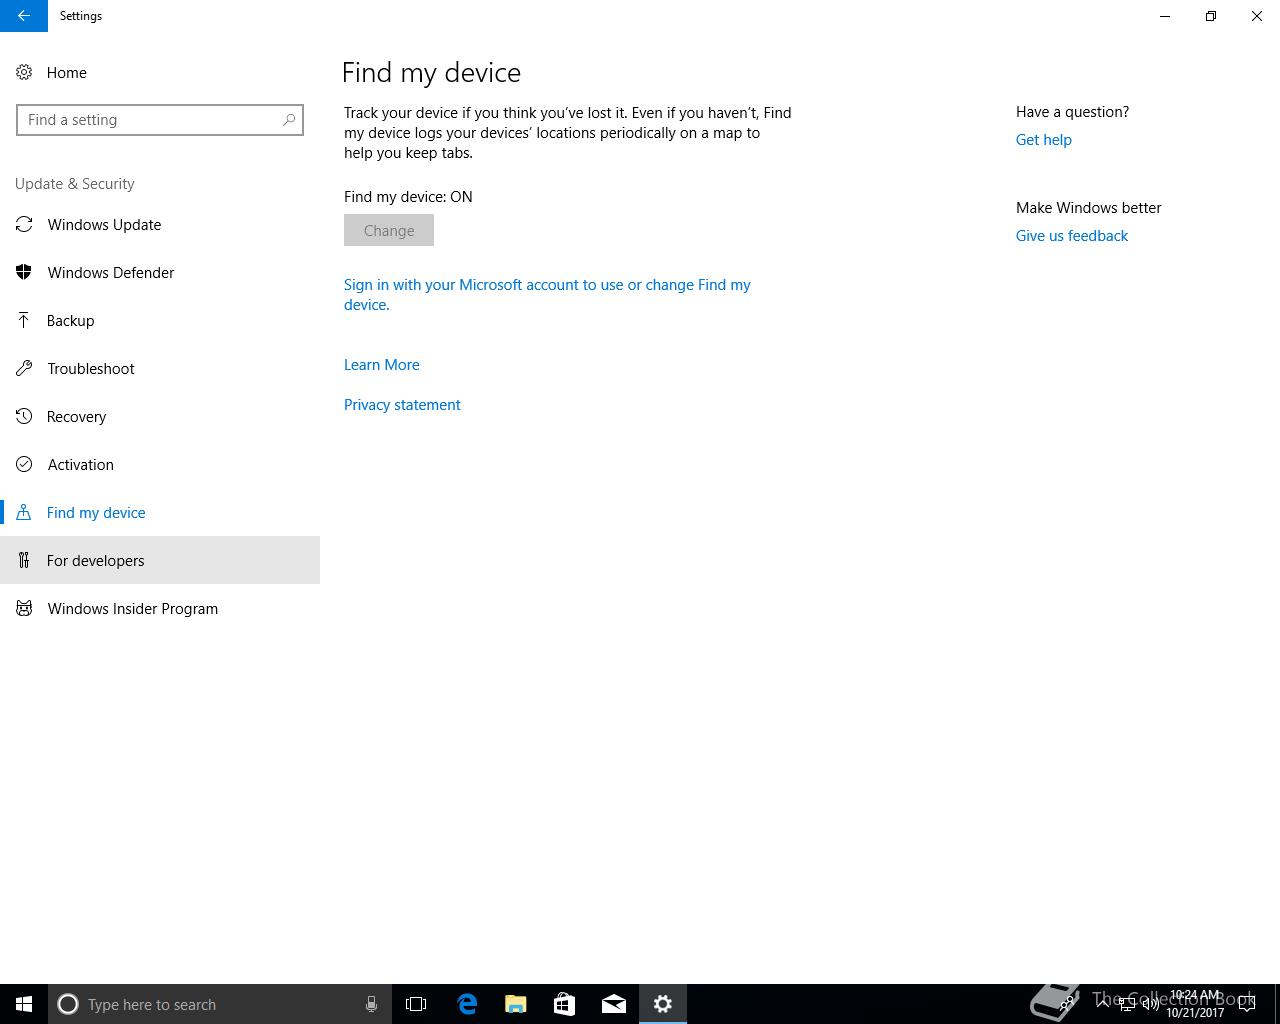Open Windows Defender shield icon
Viewport: 1280px width, 1024px height.
pos(24,273)
